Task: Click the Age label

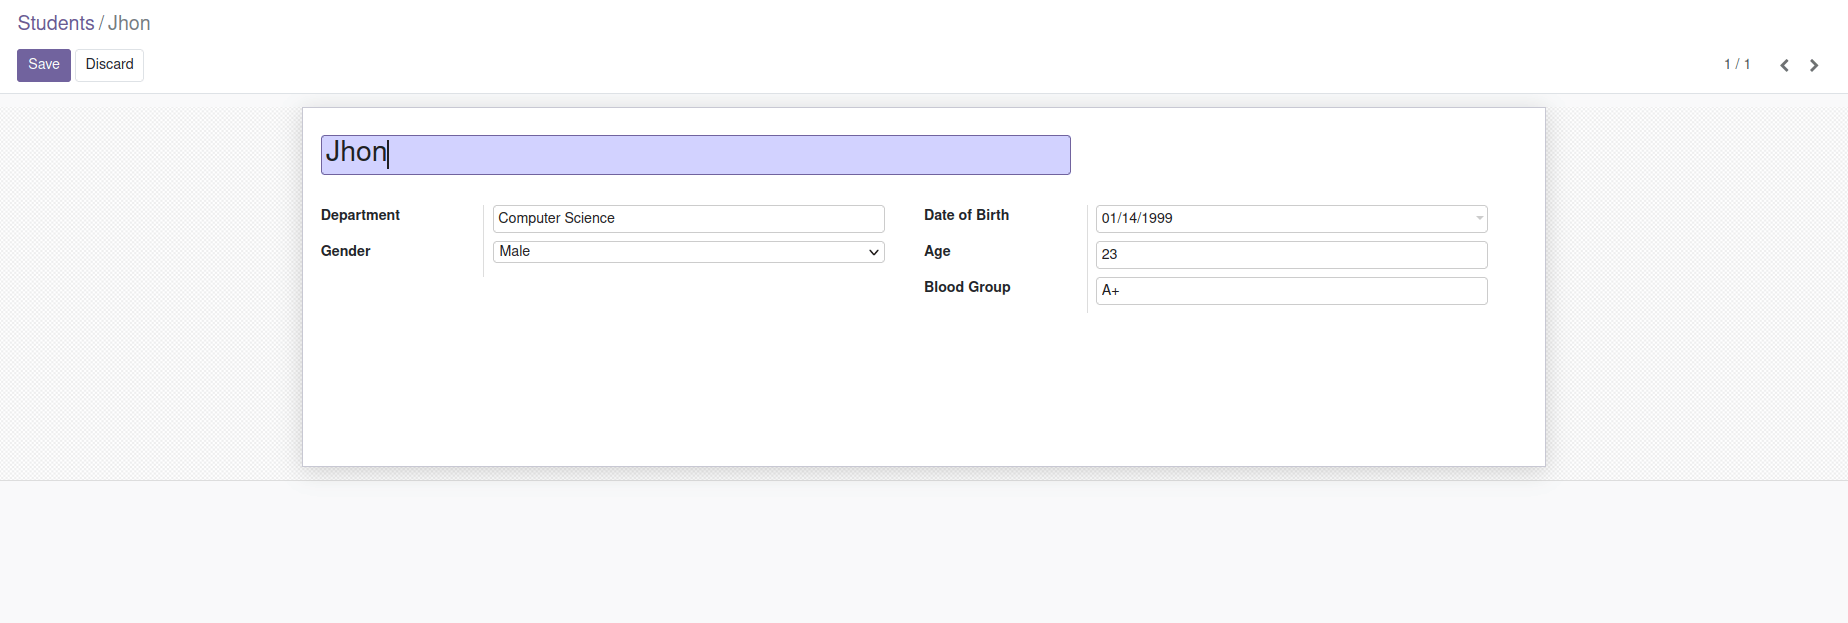Action: [x=937, y=251]
